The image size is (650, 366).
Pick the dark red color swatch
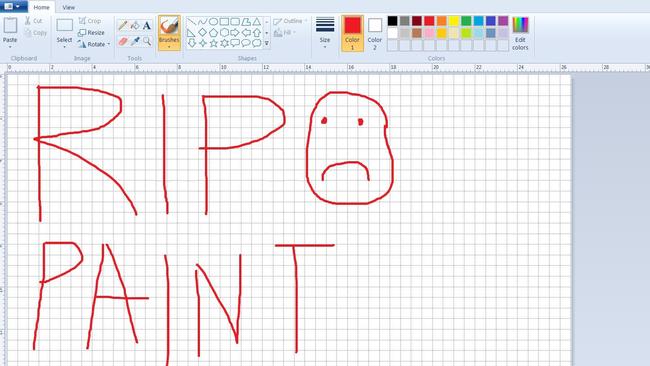[x=417, y=21]
